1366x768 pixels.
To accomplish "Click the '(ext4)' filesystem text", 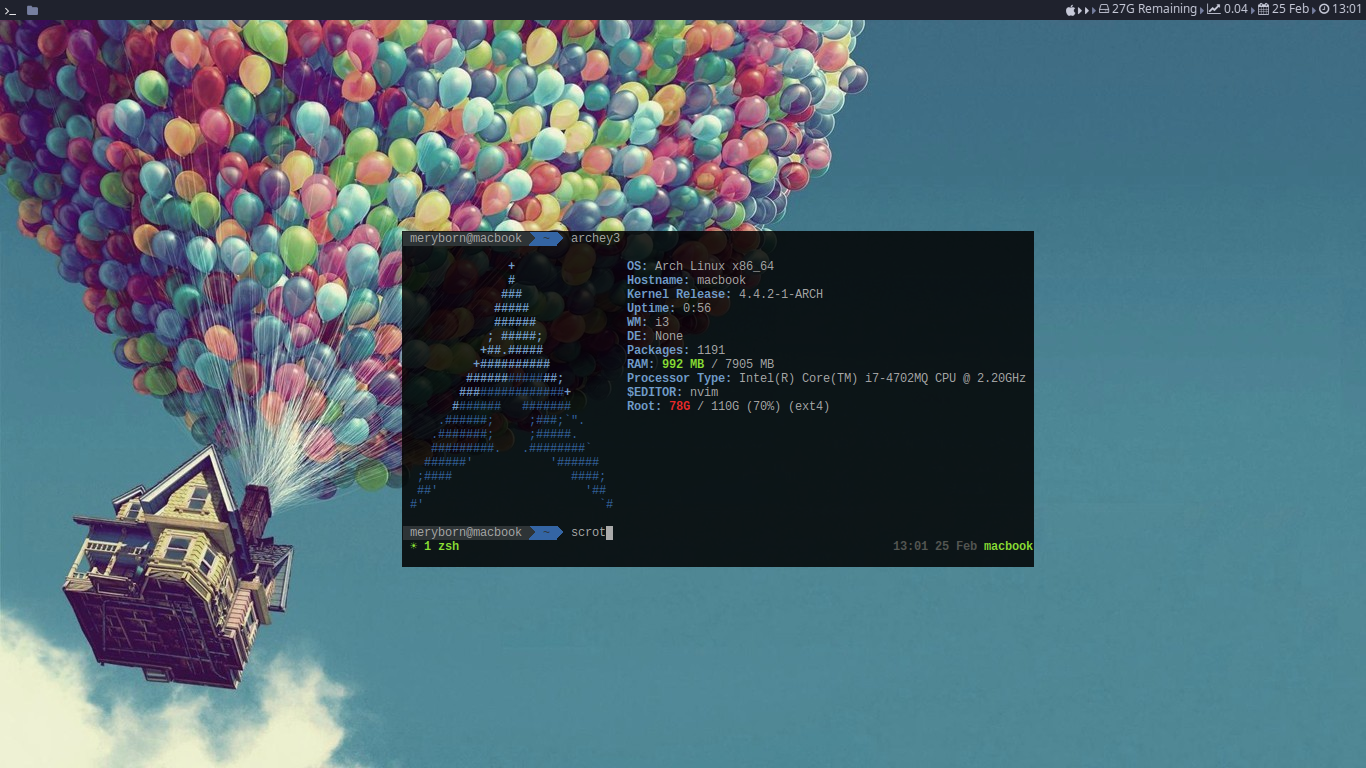I will click(x=809, y=407).
